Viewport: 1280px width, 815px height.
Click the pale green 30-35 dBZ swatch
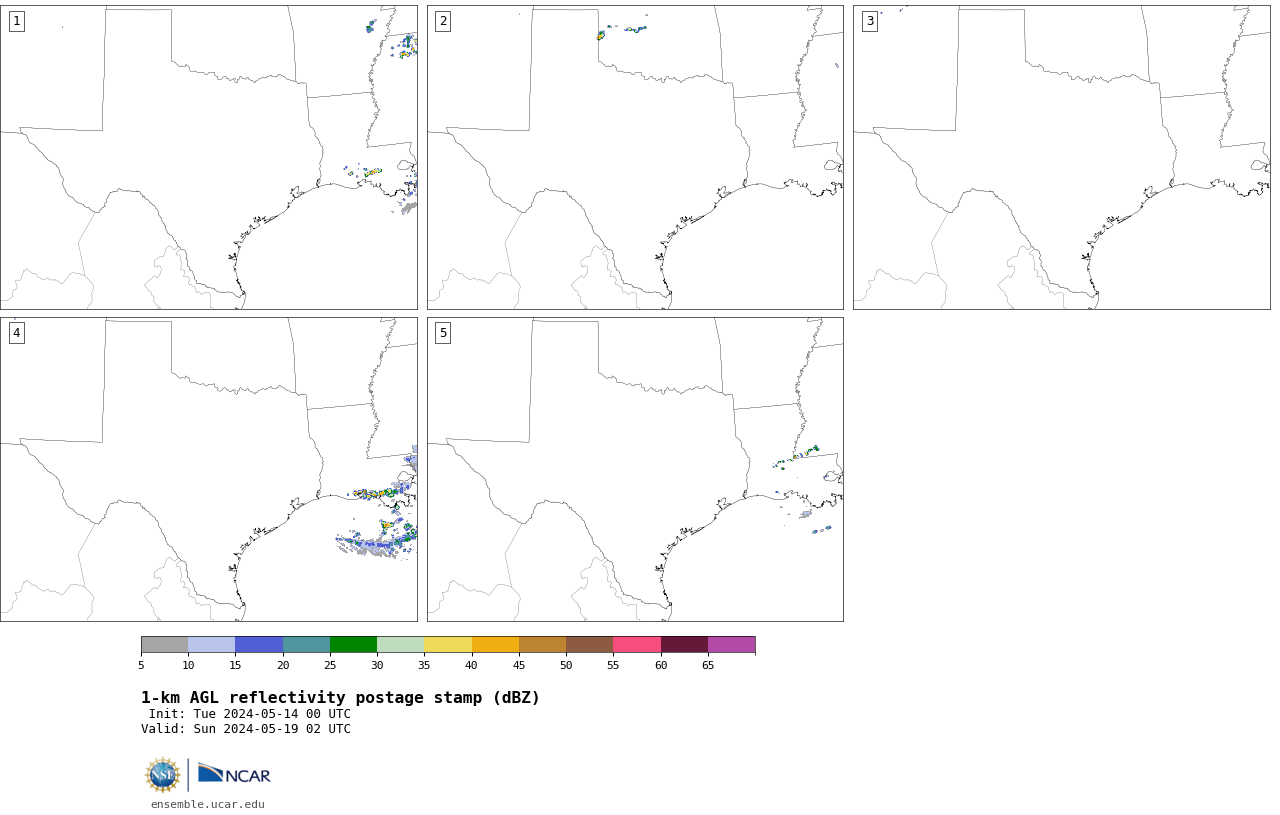point(401,644)
